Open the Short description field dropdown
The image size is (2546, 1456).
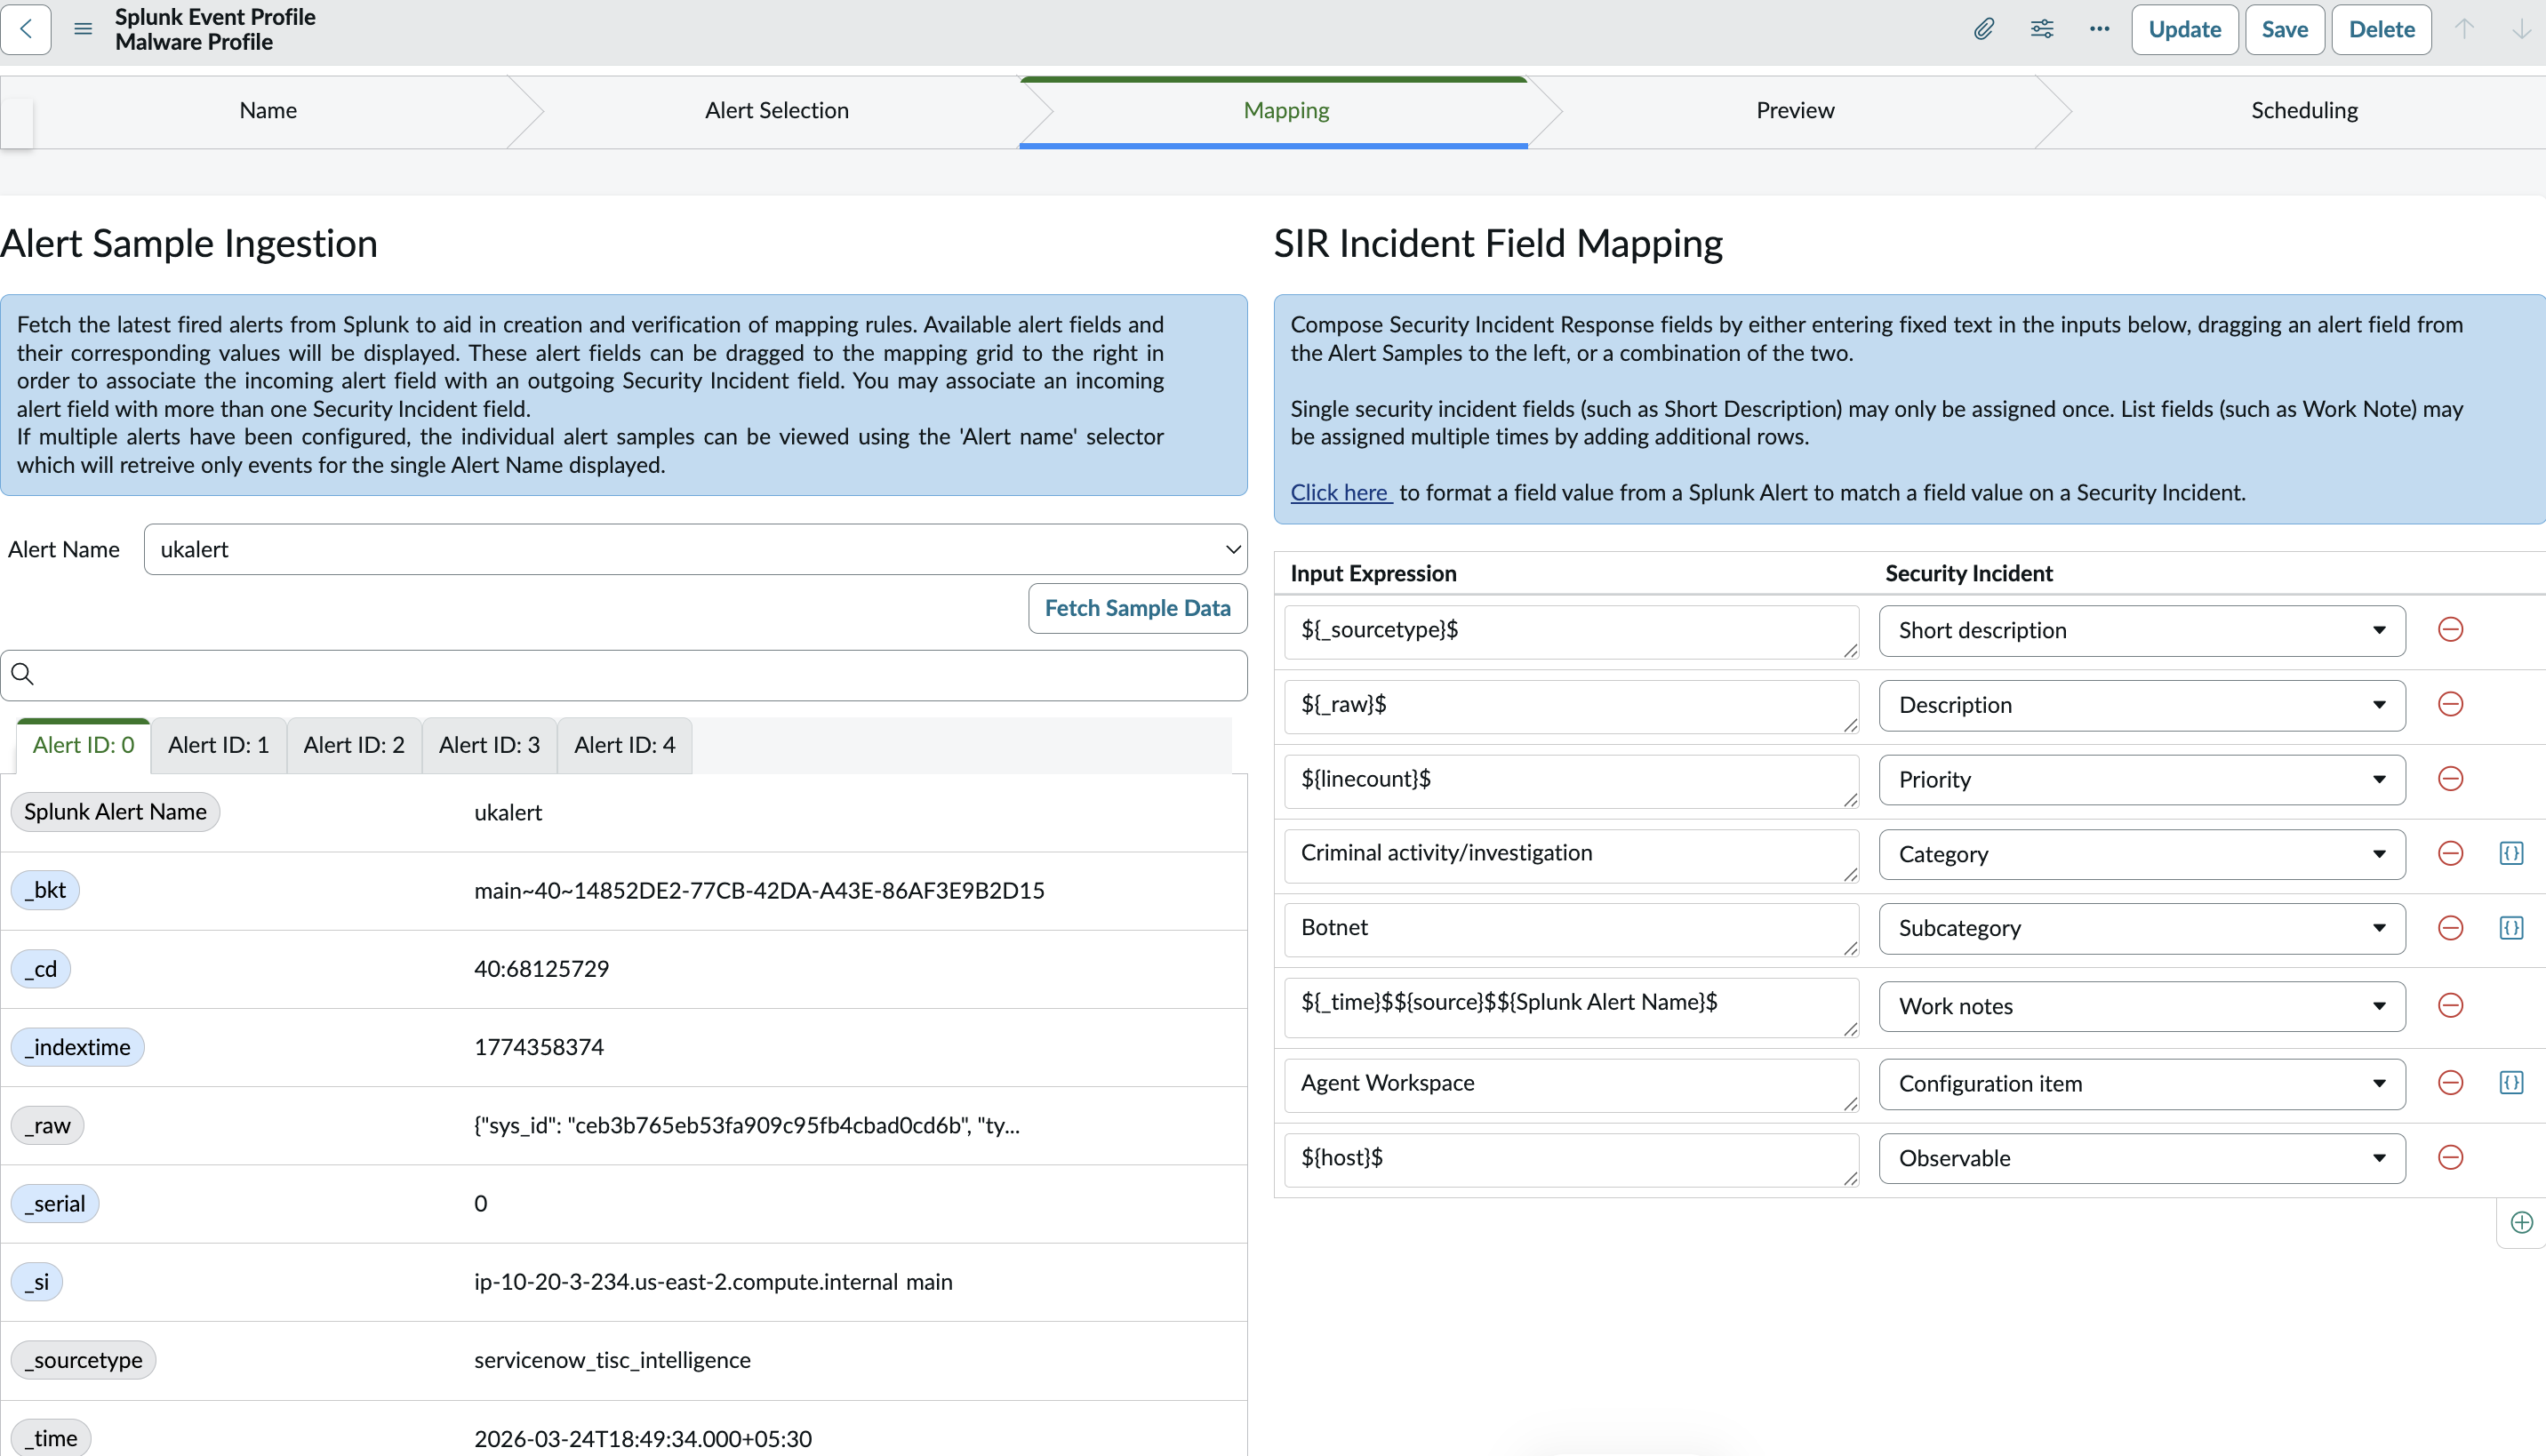2141,631
